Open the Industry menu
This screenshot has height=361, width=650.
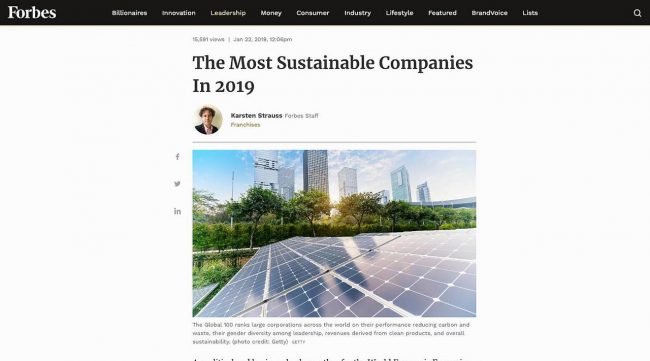(x=357, y=13)
